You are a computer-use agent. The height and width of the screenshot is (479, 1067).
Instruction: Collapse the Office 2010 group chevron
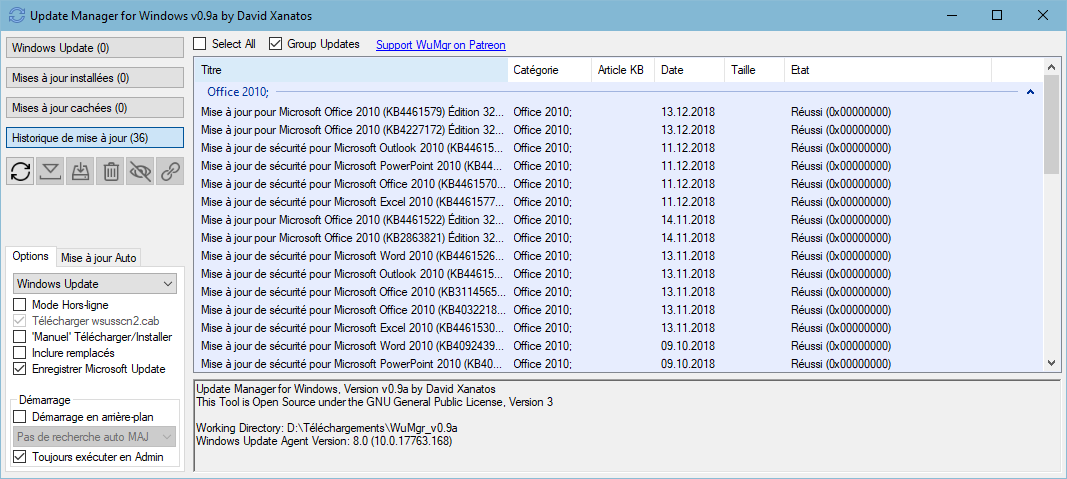click(x=1030, y=91)
